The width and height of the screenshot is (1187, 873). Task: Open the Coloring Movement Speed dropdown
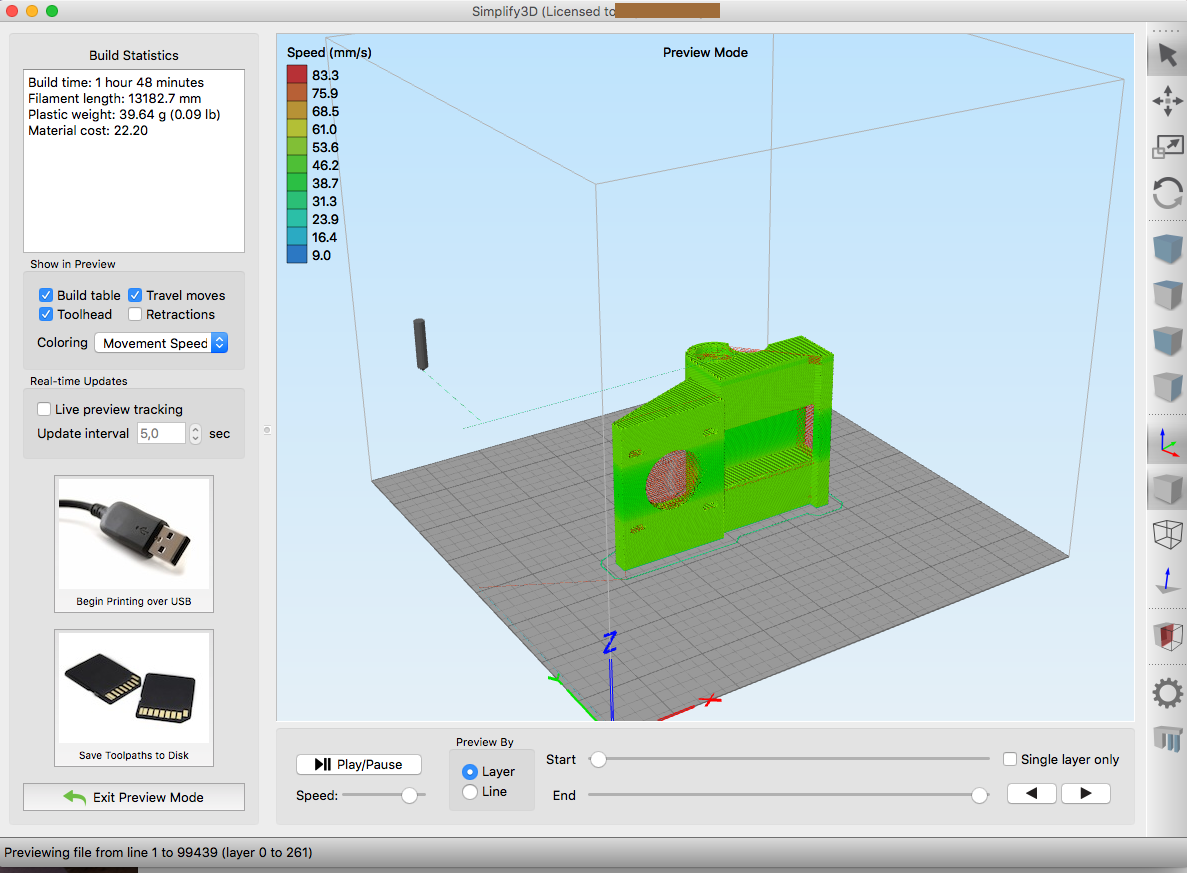point(161,343)
